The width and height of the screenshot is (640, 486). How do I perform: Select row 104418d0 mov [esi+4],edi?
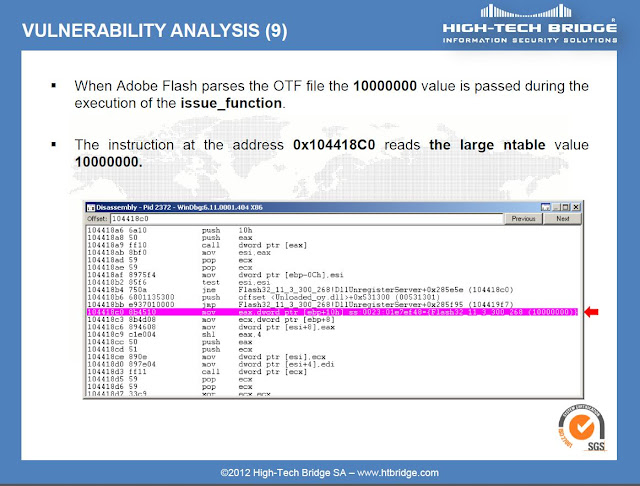[x=332, y=364]
